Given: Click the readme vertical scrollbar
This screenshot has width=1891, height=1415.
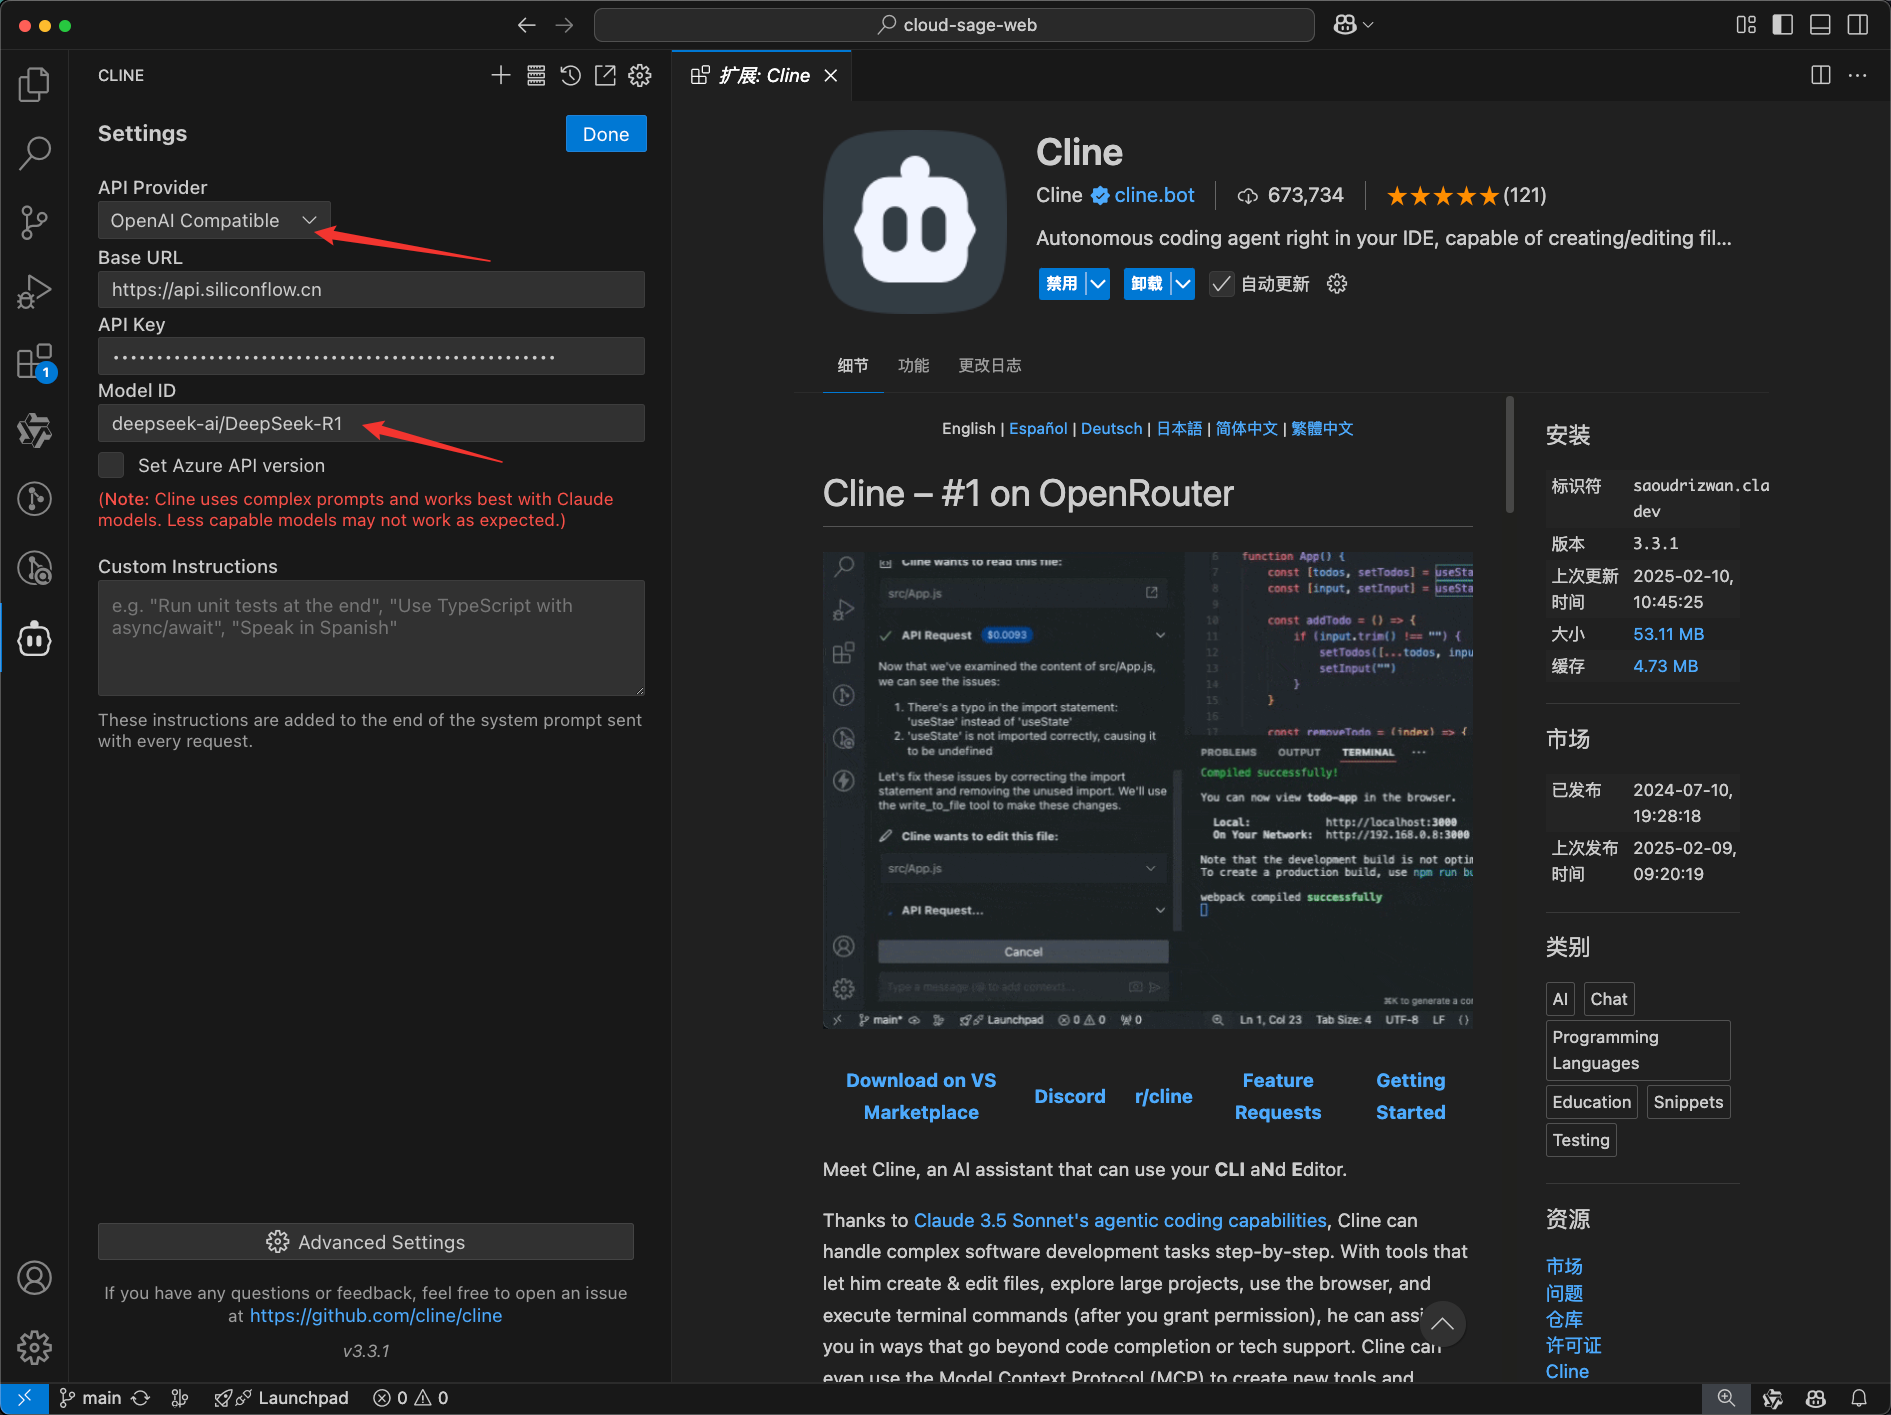Looking at the screenshot, I should (1509, 456).
